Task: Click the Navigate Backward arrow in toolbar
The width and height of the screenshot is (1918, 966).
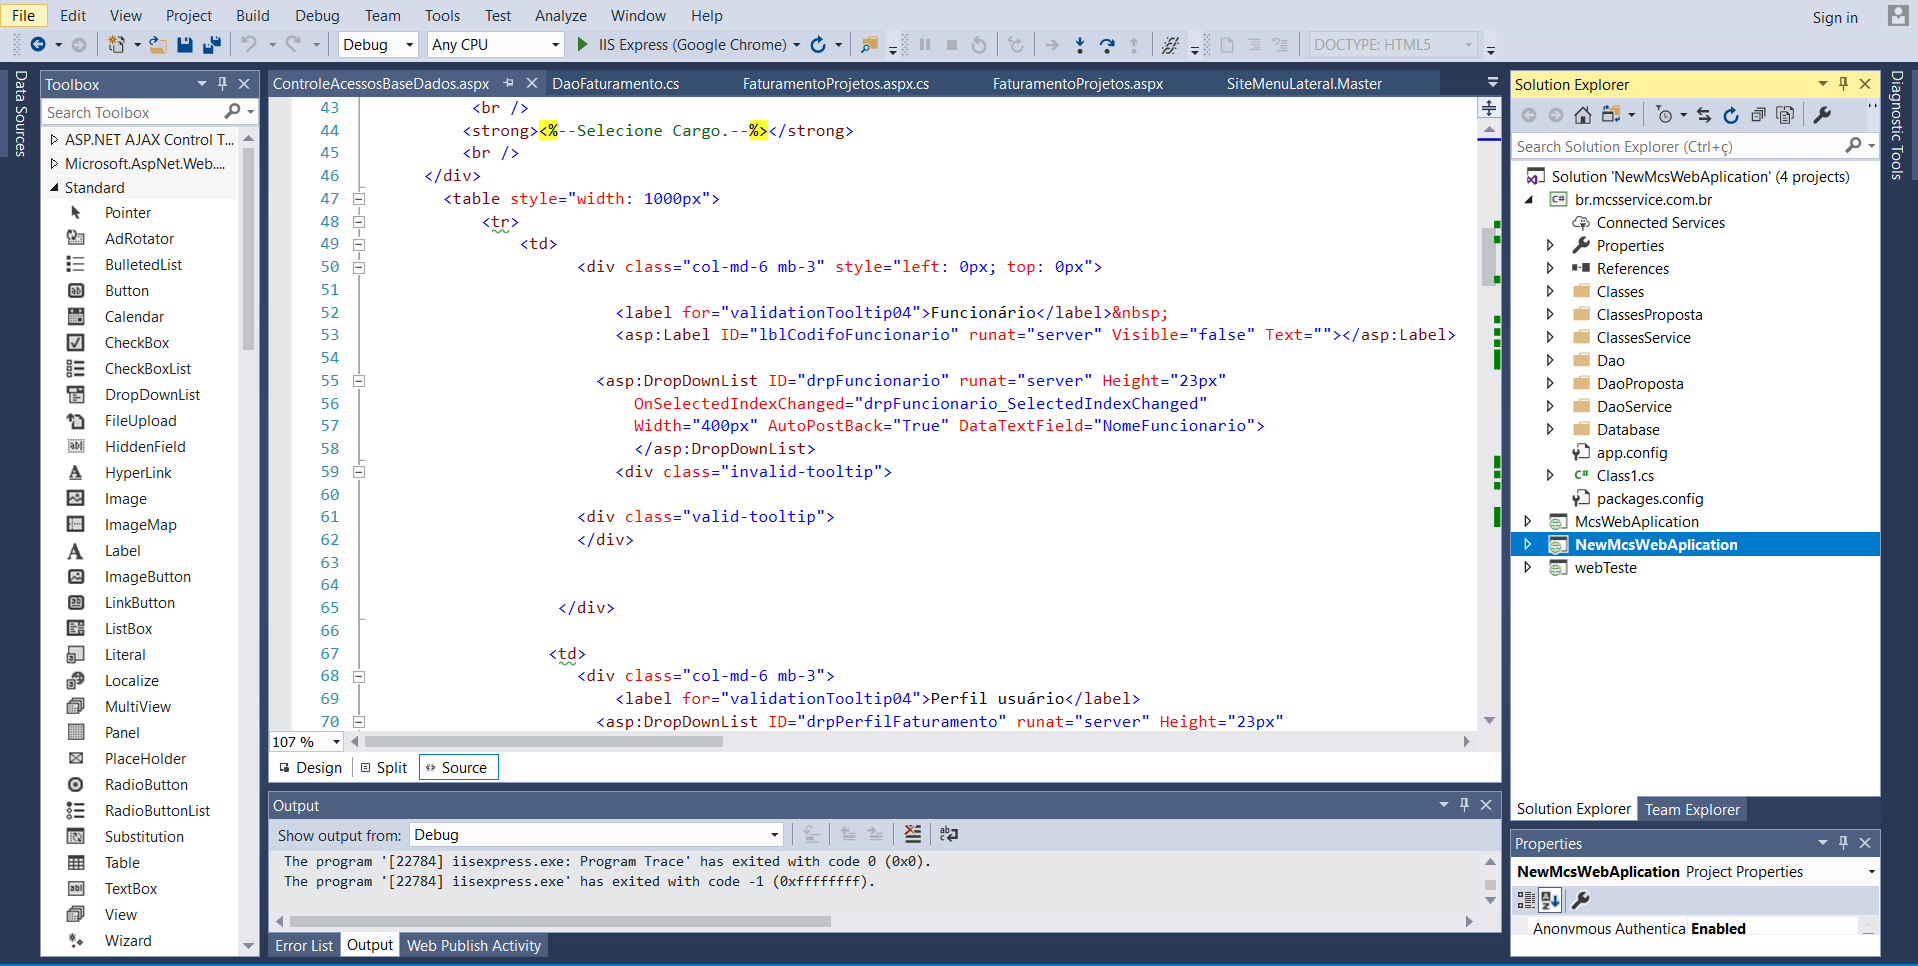Action: pos(38,44)
